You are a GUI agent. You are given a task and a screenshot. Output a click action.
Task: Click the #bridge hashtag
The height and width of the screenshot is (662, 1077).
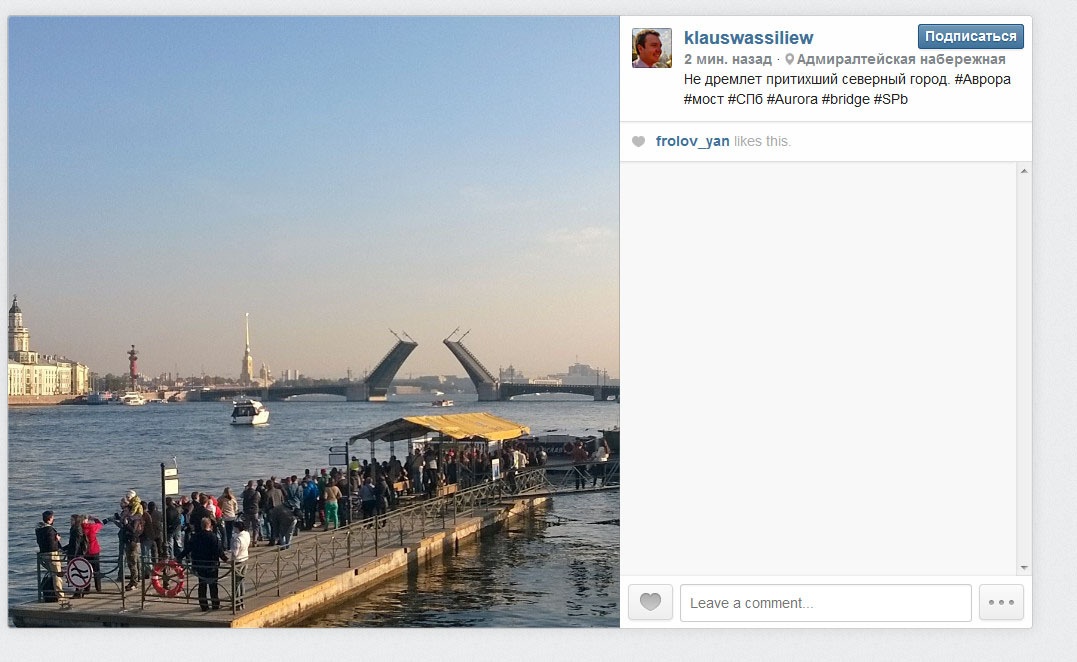[x=846, y=99]
